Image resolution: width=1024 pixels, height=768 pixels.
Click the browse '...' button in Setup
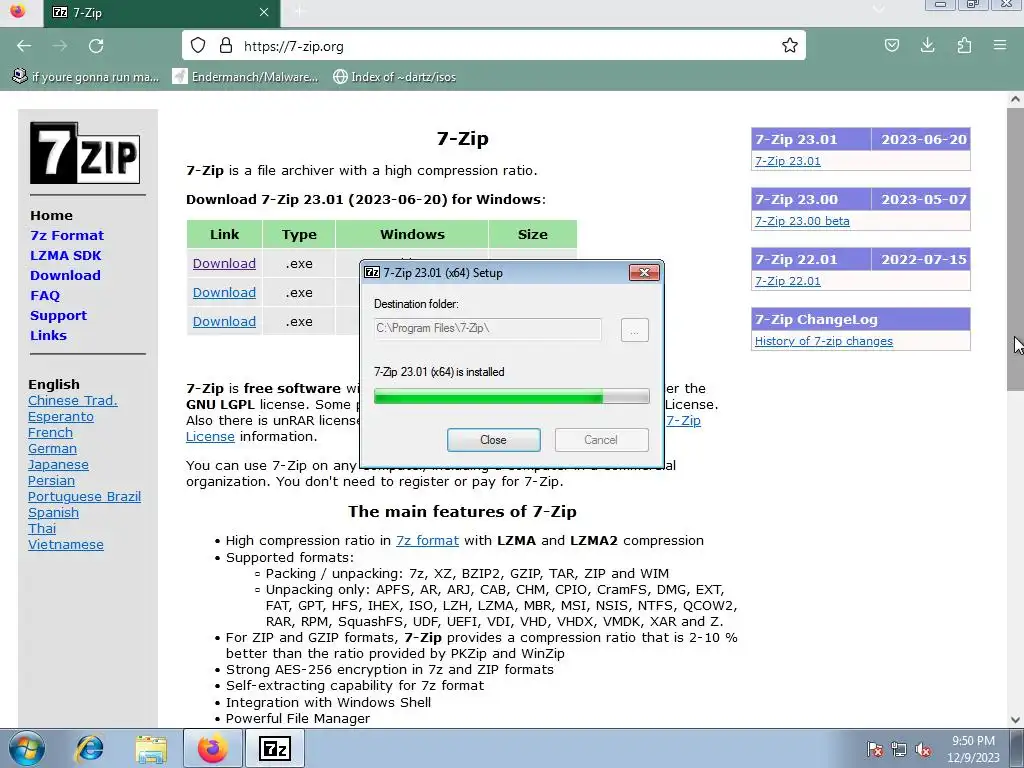point(634,330)
